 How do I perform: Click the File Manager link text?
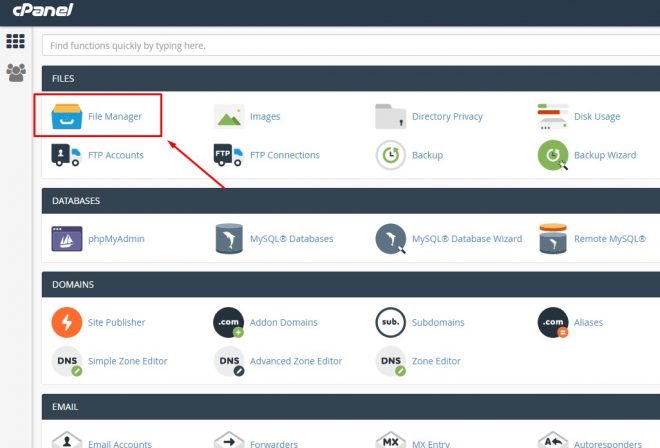coord(115,117)
